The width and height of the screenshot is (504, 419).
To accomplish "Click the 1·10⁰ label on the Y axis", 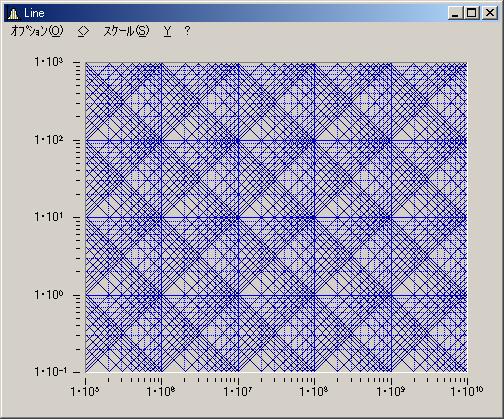I will pyautogui.click(x=49, y=295).
